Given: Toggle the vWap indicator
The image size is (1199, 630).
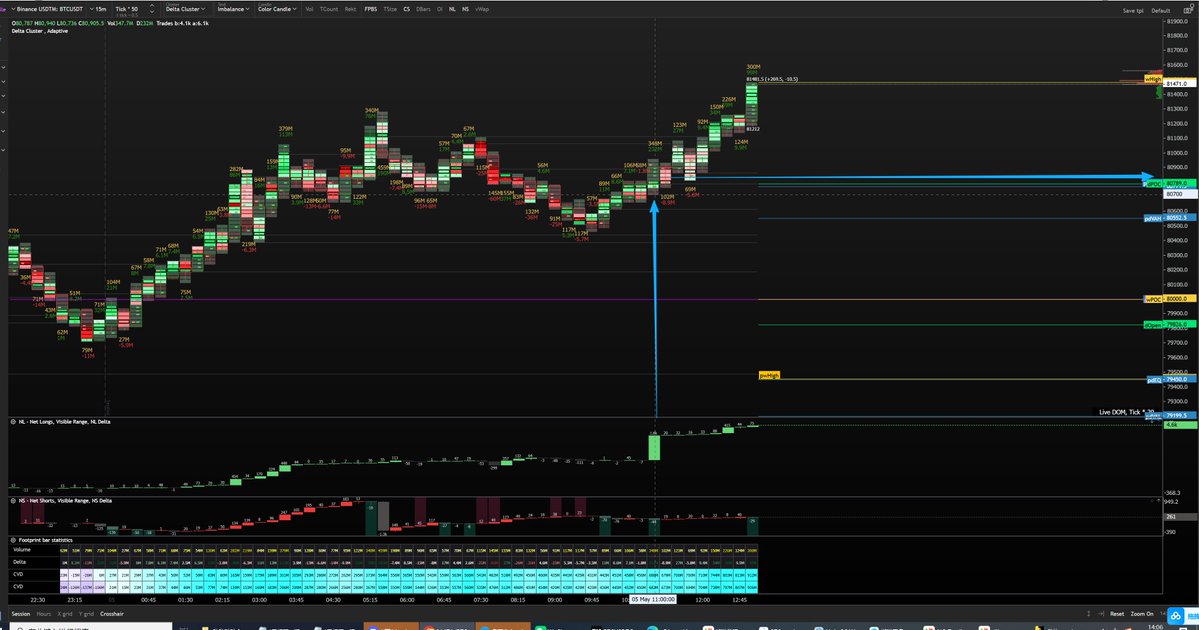Looking at the screenshot, I should click(482, 9).
